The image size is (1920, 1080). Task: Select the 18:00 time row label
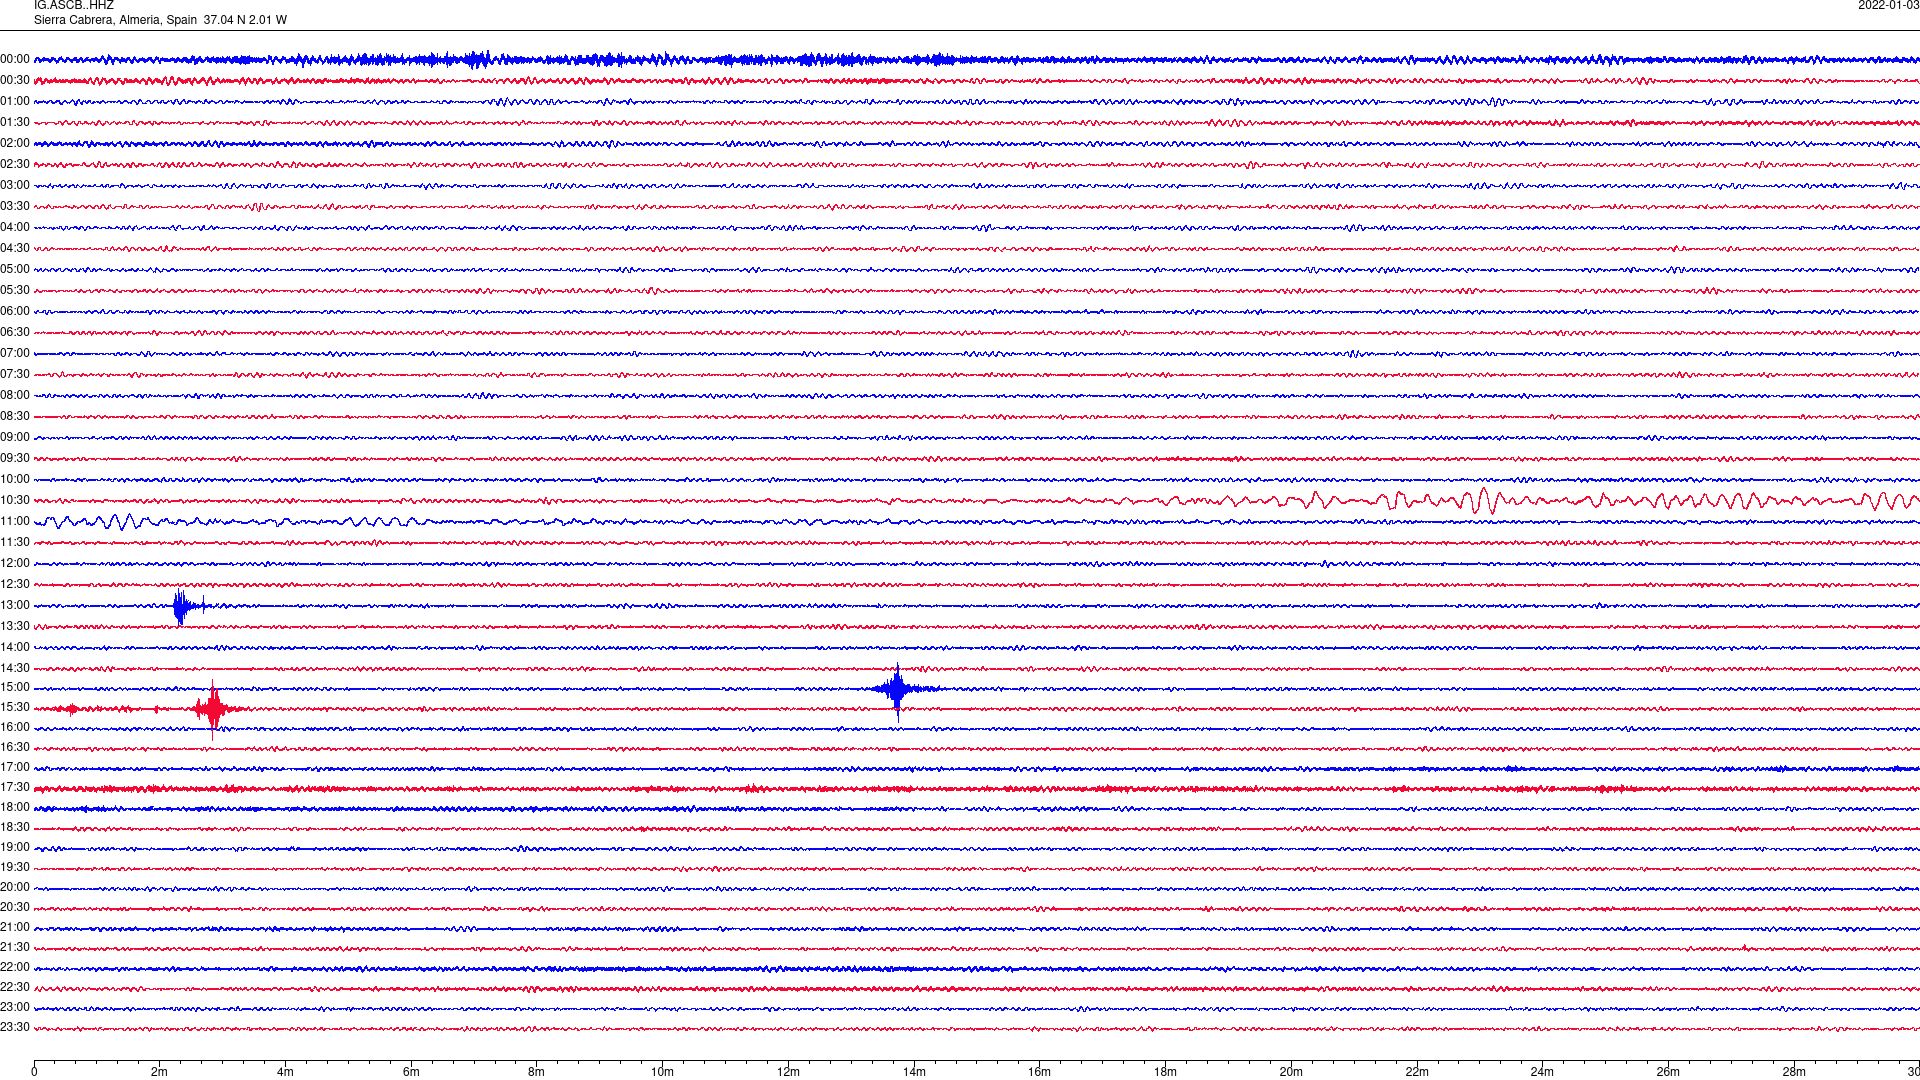[15, 808]
